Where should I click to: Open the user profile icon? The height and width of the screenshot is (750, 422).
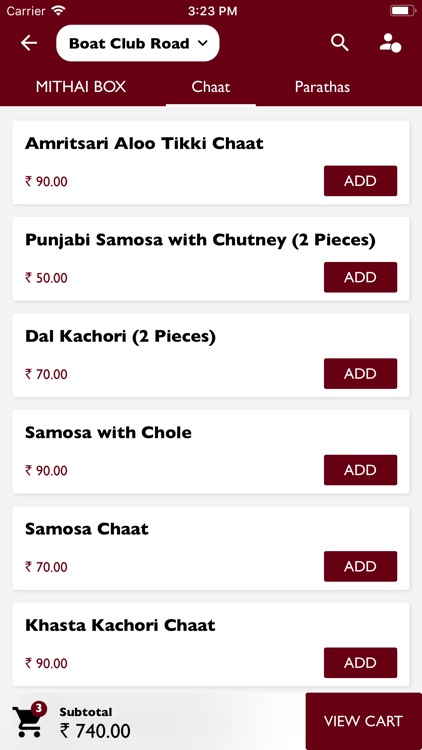tap(390, 43)
